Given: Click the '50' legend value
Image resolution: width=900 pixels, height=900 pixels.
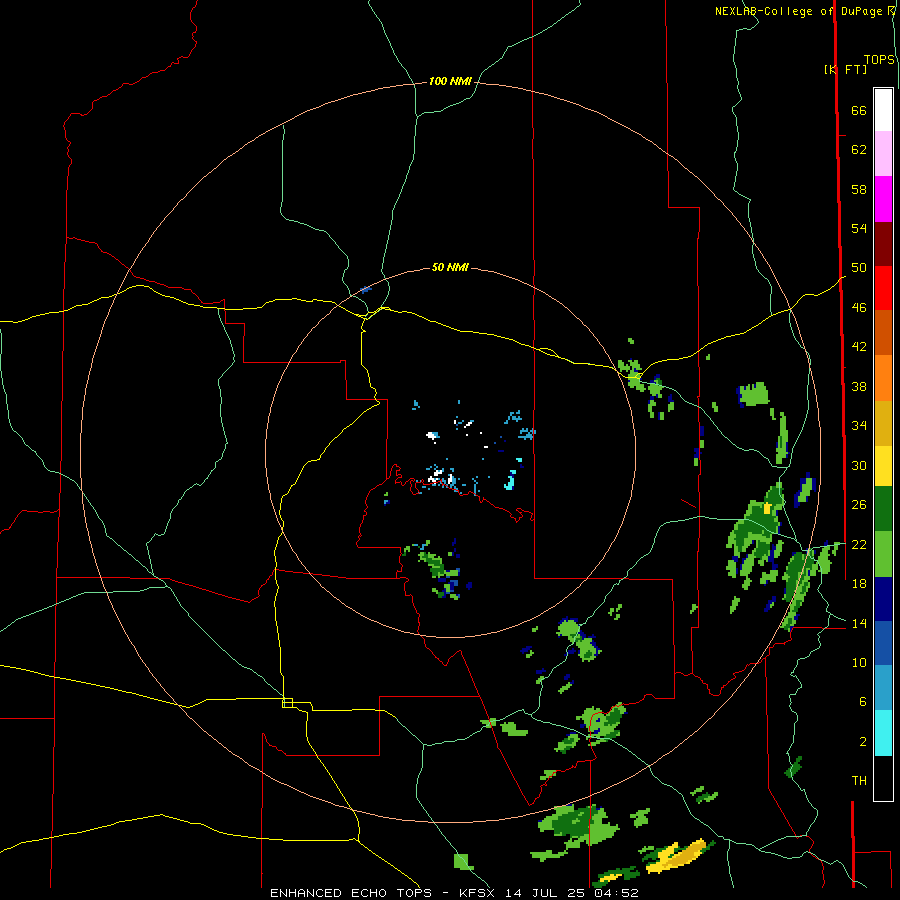Looking at the screenshot, I should click(x=859, y=267).
